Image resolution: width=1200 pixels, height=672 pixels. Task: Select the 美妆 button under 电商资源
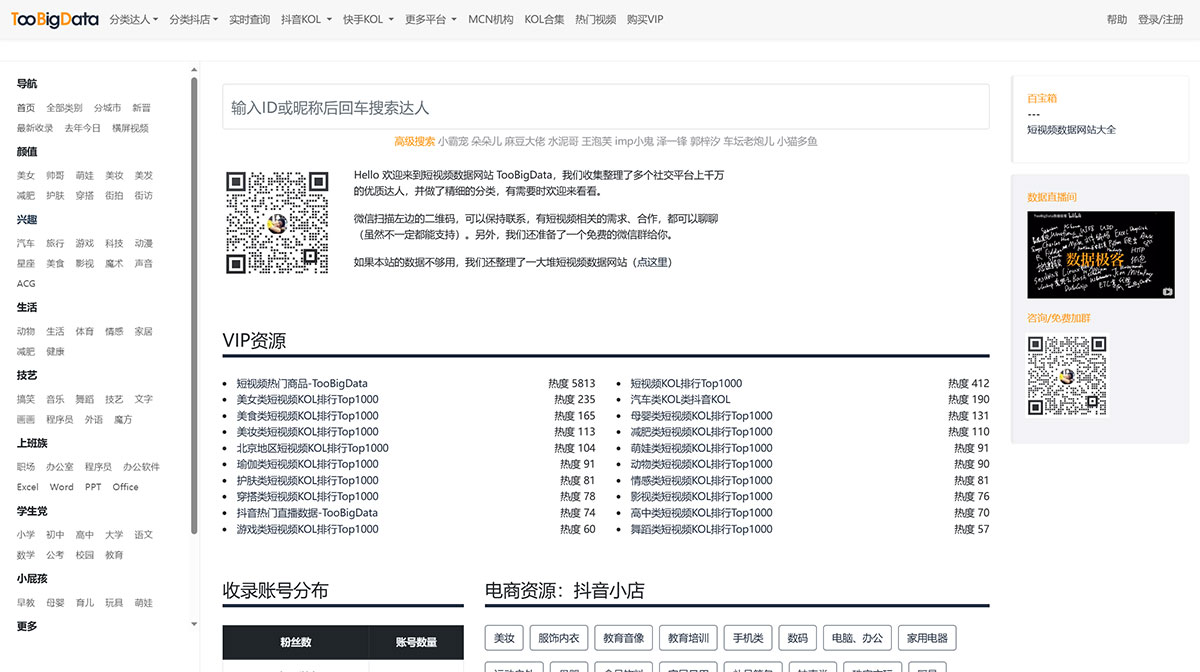tap(503, 637)
